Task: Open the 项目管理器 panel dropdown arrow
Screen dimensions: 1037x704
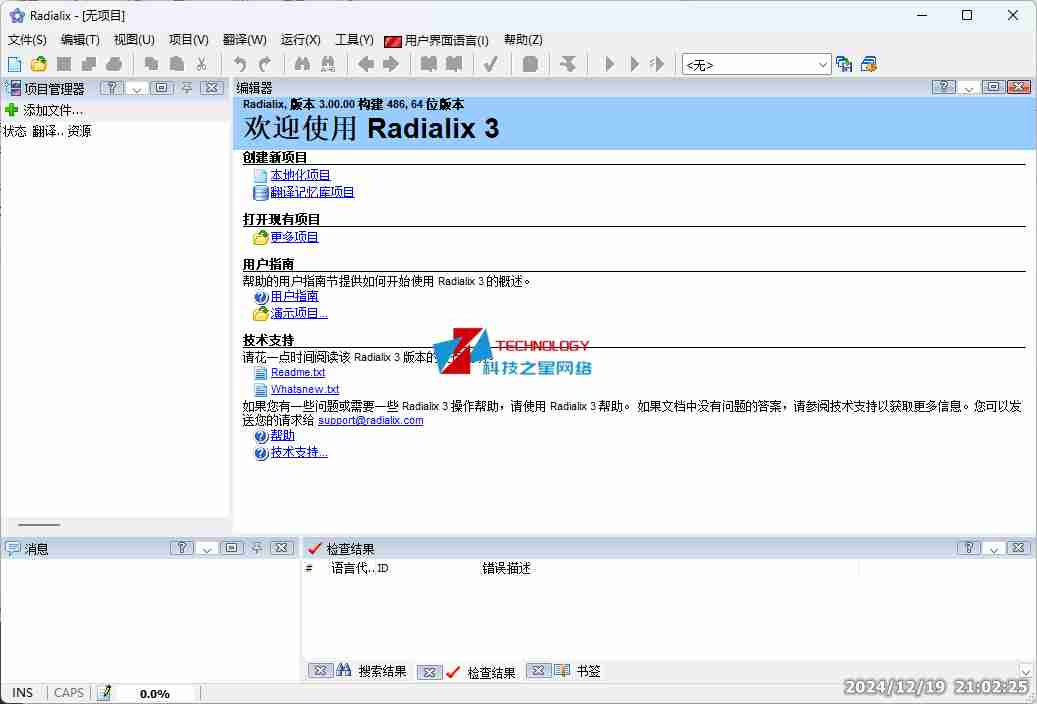Action: click(x=136, y=87)
